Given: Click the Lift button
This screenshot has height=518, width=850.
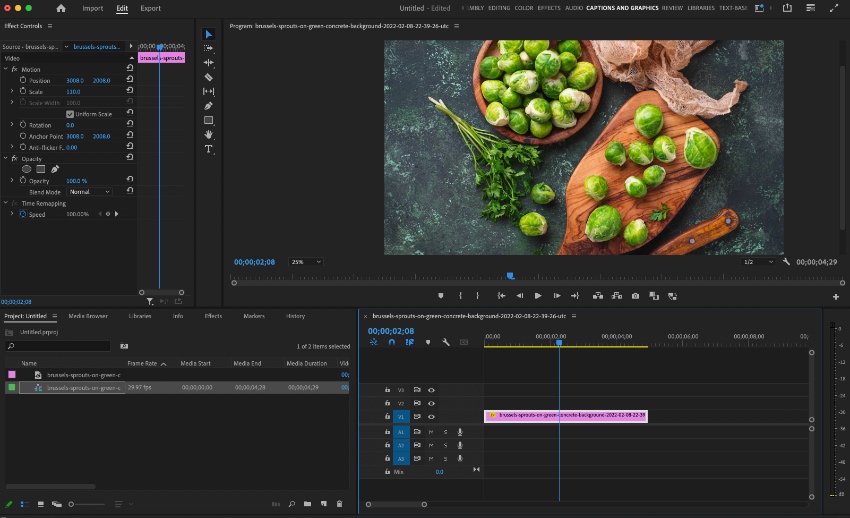Looking at the screenshot, I should tap(598, 296).
